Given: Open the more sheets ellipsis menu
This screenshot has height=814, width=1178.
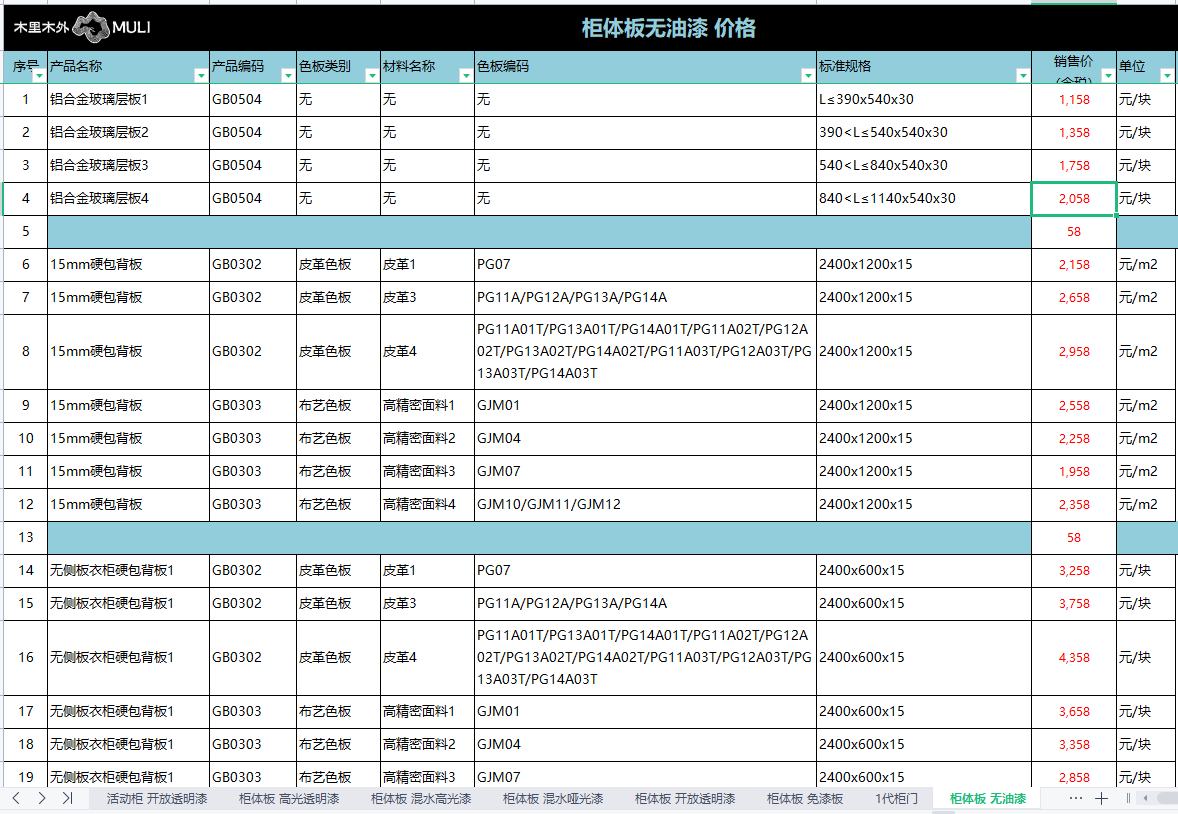Looking at the screenshot, I should pos(1076,798).
